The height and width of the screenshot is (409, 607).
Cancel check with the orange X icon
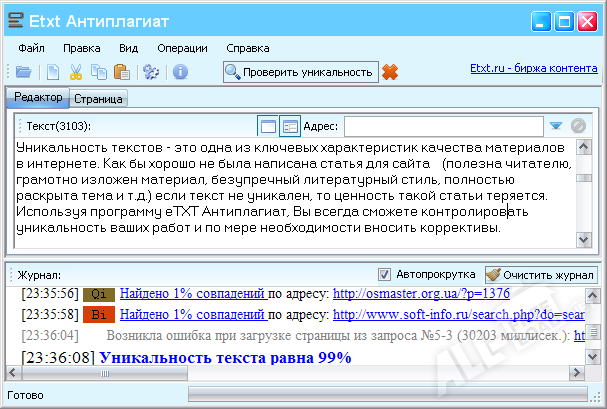click(390, 71)
